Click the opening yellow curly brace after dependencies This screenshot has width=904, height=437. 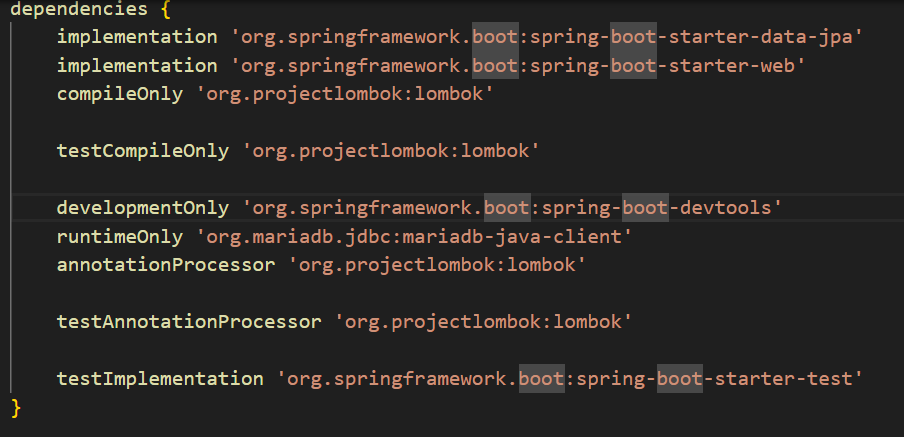[166, 9]
